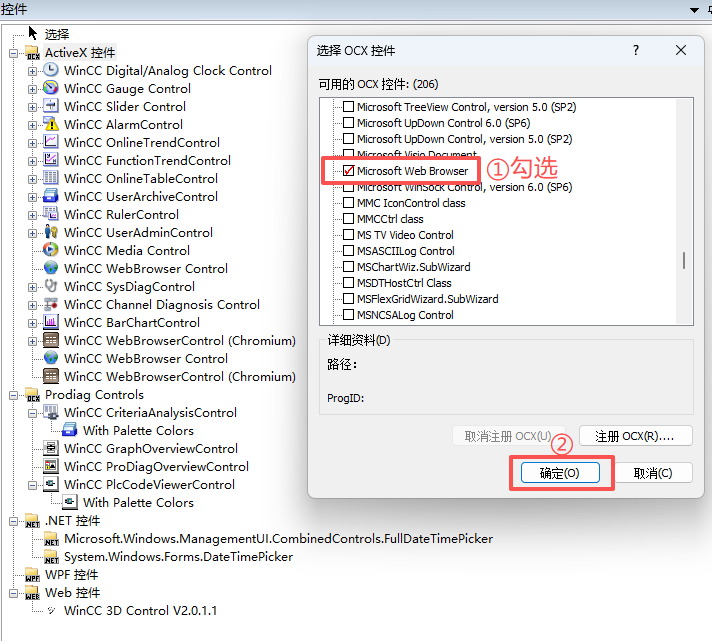The image size is (712, 641).
Task: Click the 选择 arrow pointer tool
Action: 33,33
